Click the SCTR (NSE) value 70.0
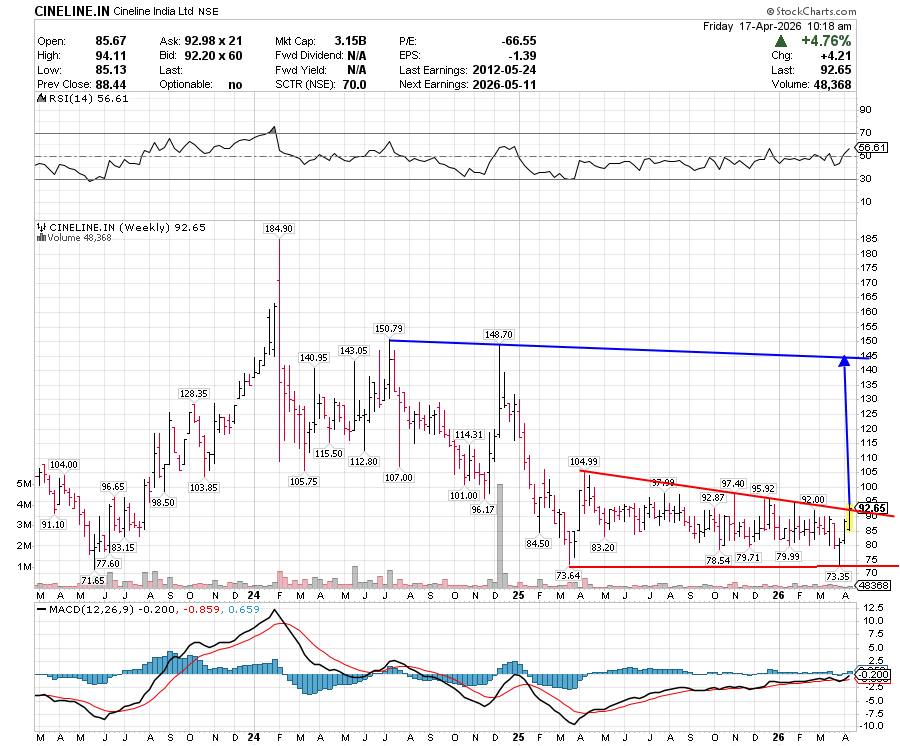900x746 pixels. pyautogui.click(x=355, y=84)
